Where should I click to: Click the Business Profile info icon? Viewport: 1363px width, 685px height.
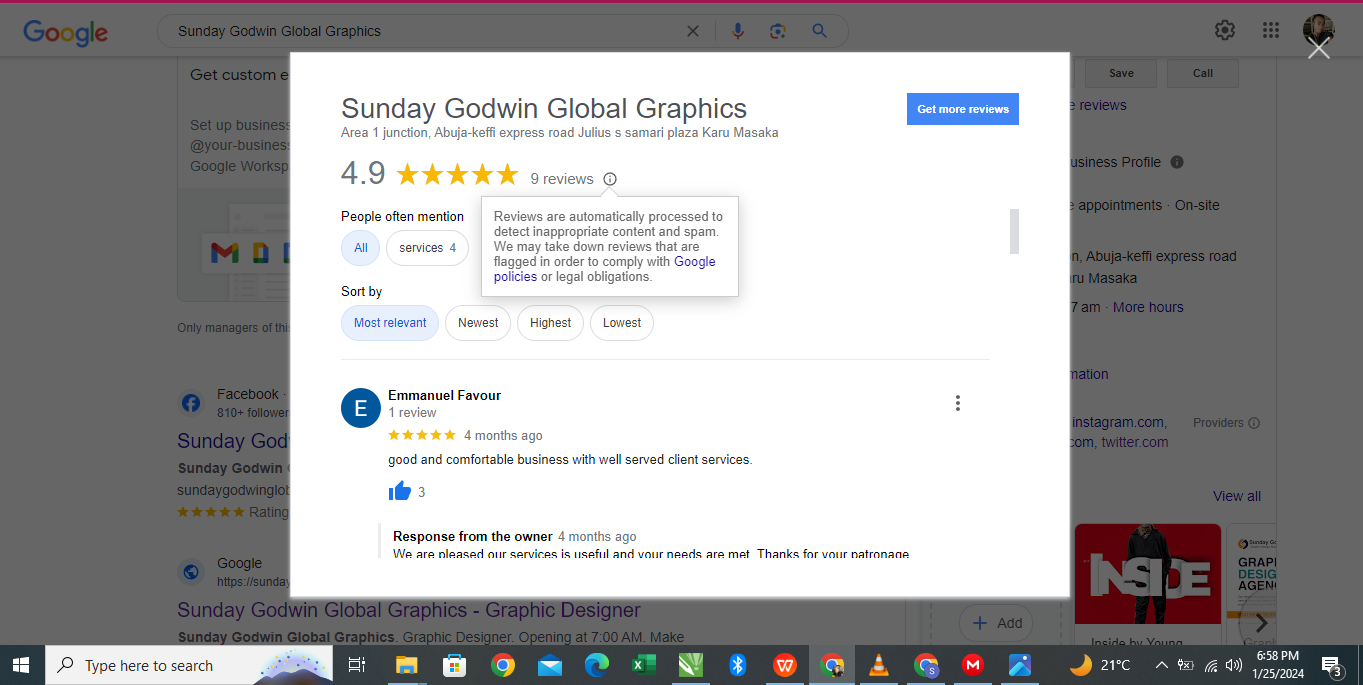1177,162
